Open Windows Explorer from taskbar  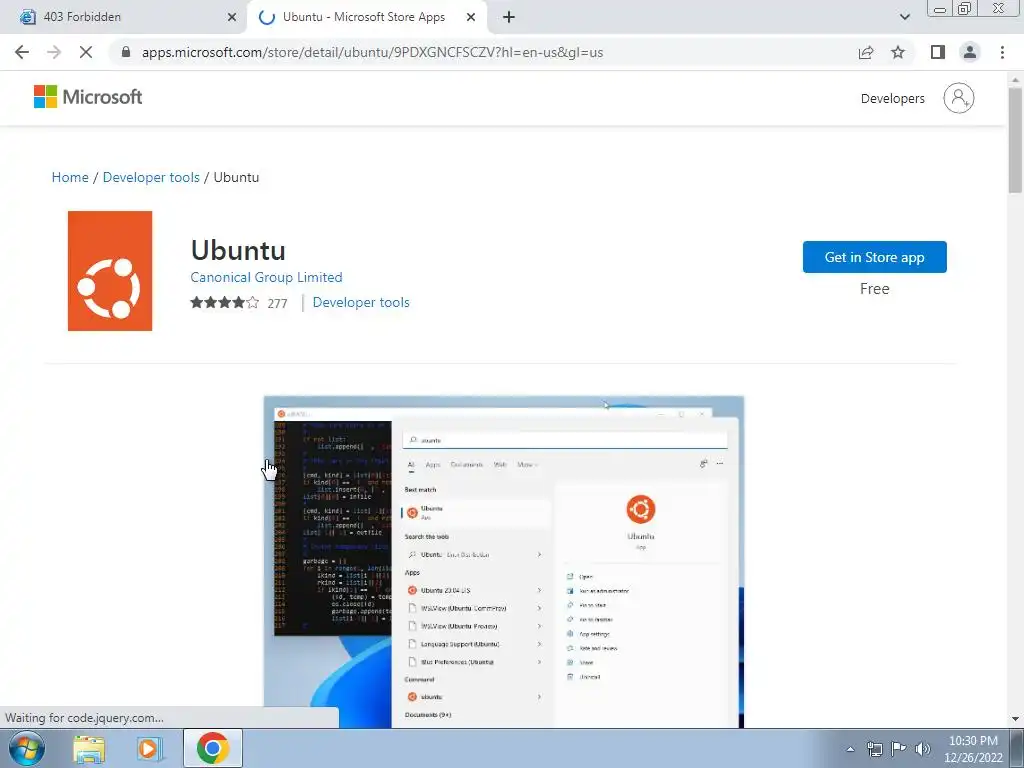coord(89,748)
